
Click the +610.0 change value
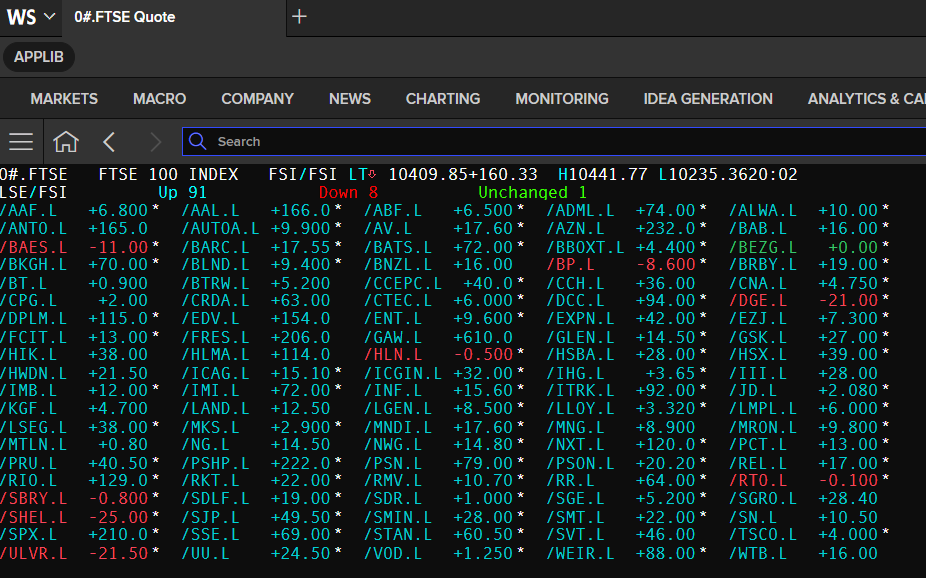pyautogui.click(x=483, y=337)
